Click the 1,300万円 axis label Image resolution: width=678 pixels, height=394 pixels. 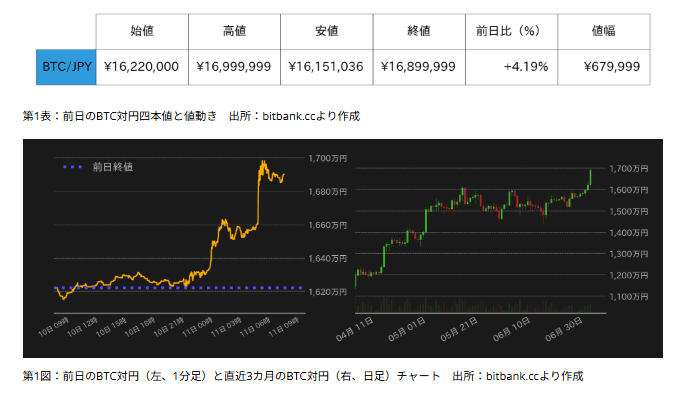pos(629,254)
